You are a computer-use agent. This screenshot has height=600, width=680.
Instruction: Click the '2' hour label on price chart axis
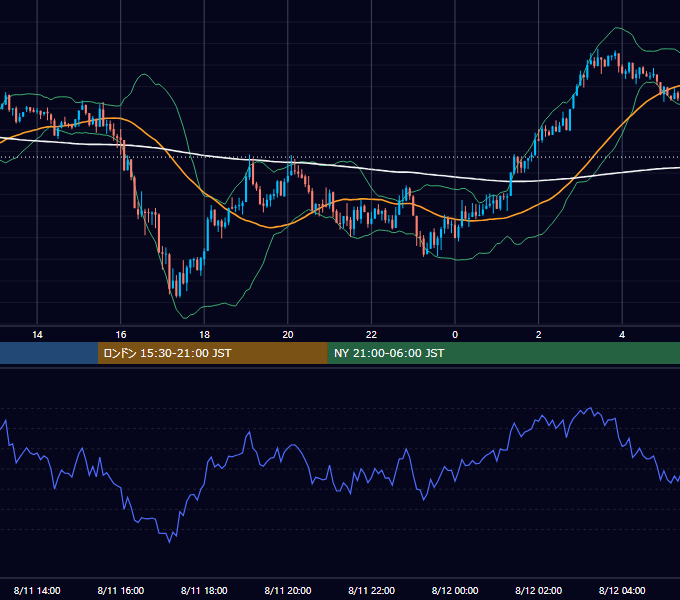[539, 335]
